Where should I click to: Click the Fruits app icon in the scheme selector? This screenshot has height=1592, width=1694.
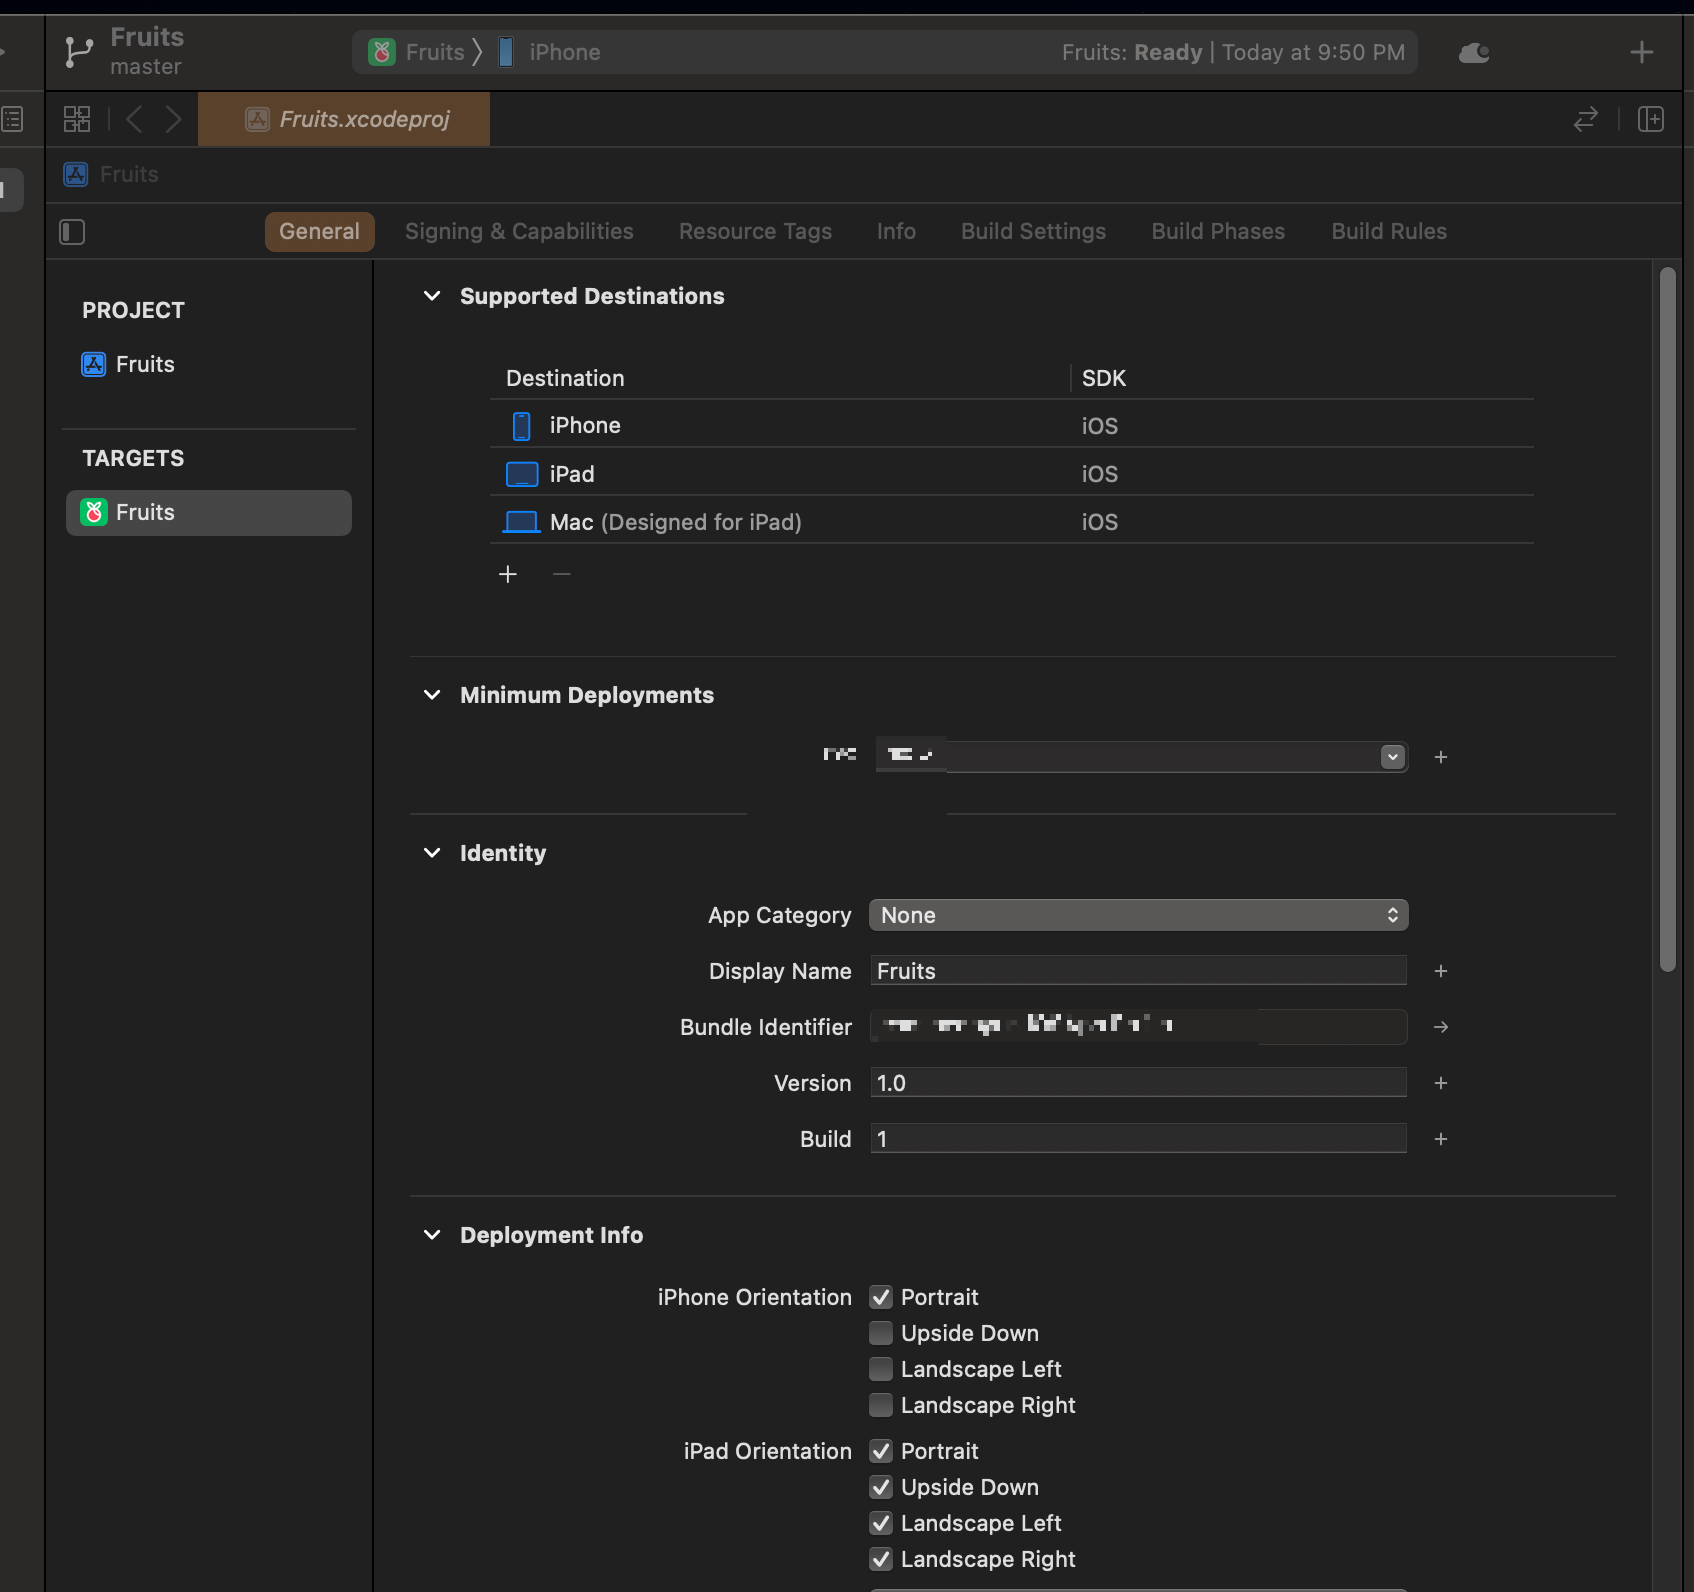coord(382,52)
